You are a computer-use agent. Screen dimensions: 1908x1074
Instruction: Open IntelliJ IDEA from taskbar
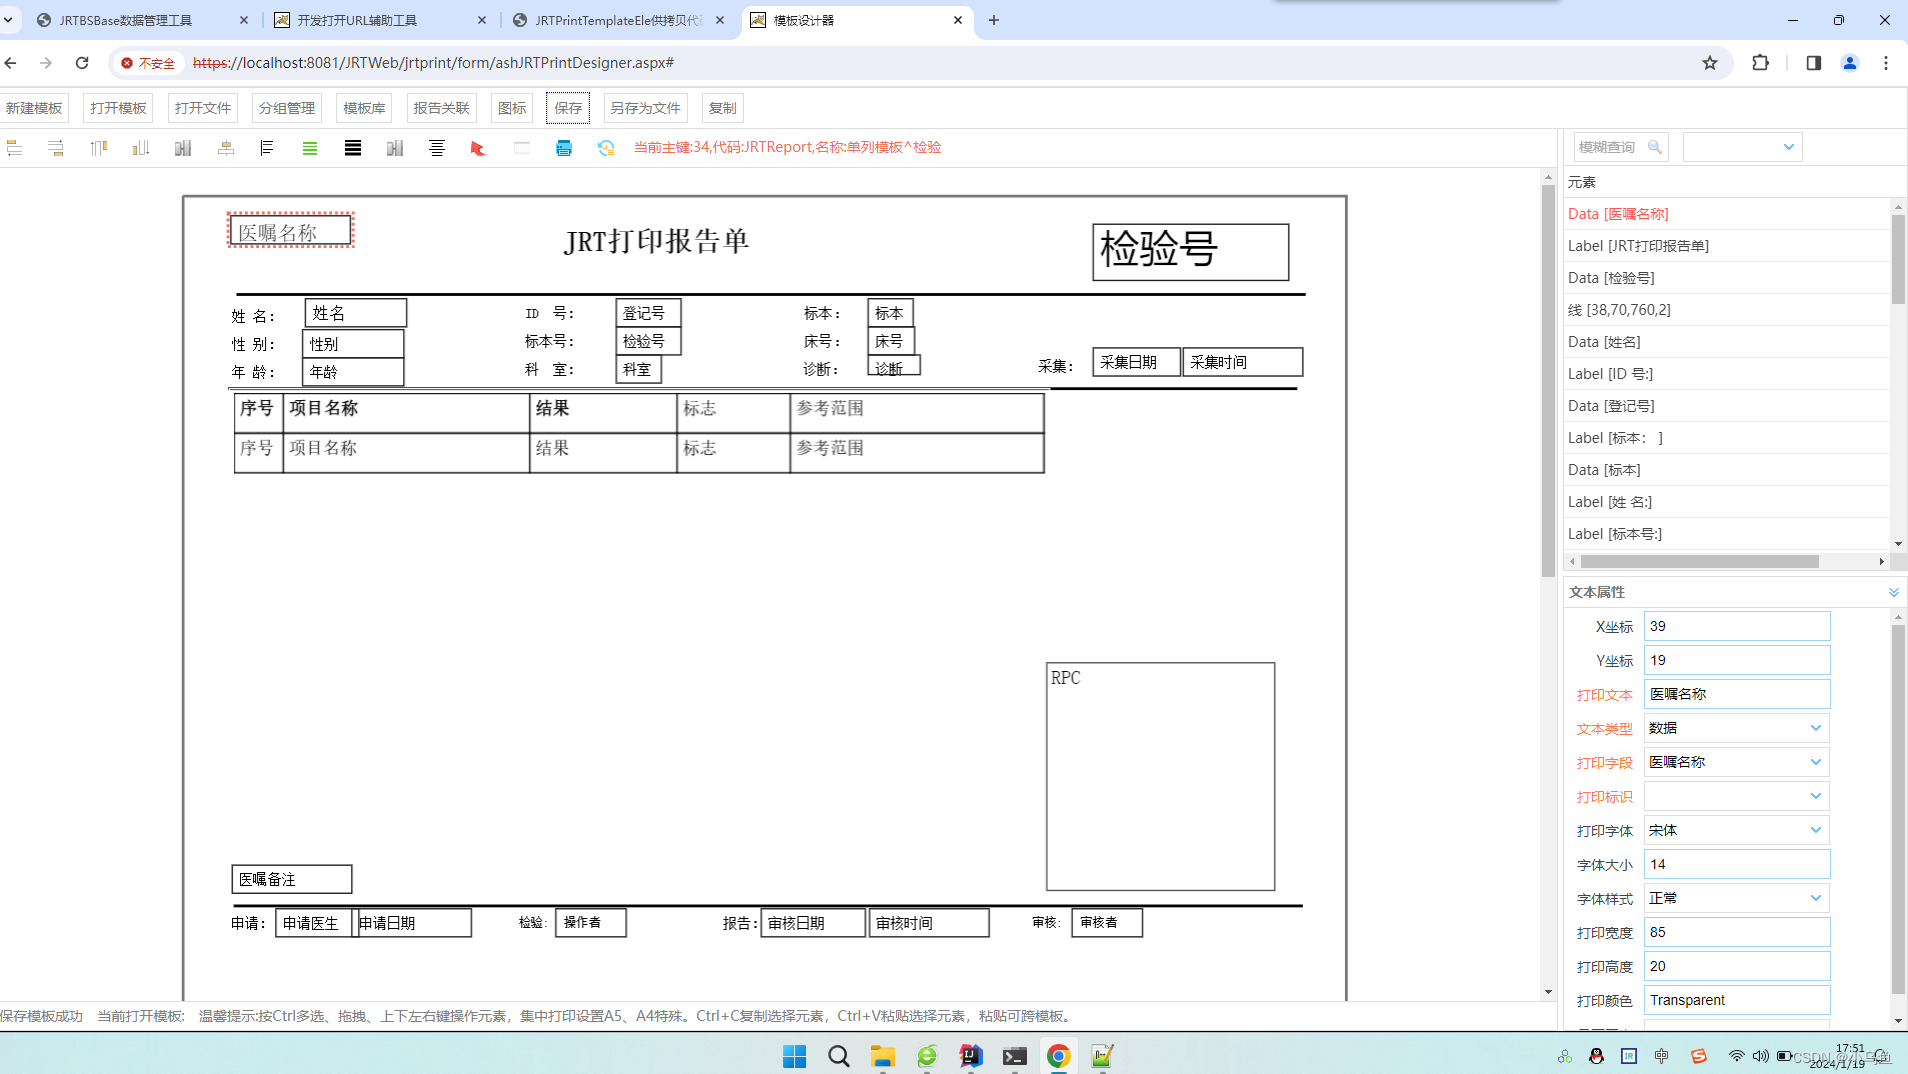(971, 1056)
